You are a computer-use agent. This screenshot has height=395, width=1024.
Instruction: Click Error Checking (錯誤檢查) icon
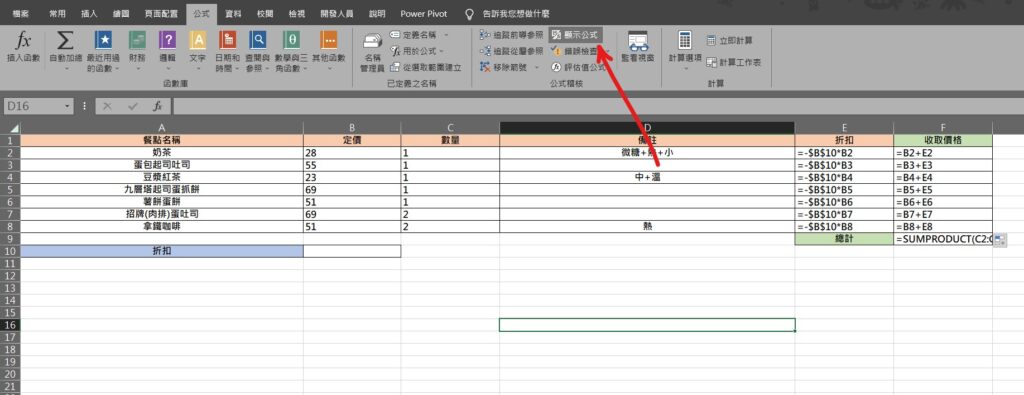[556, 50]
